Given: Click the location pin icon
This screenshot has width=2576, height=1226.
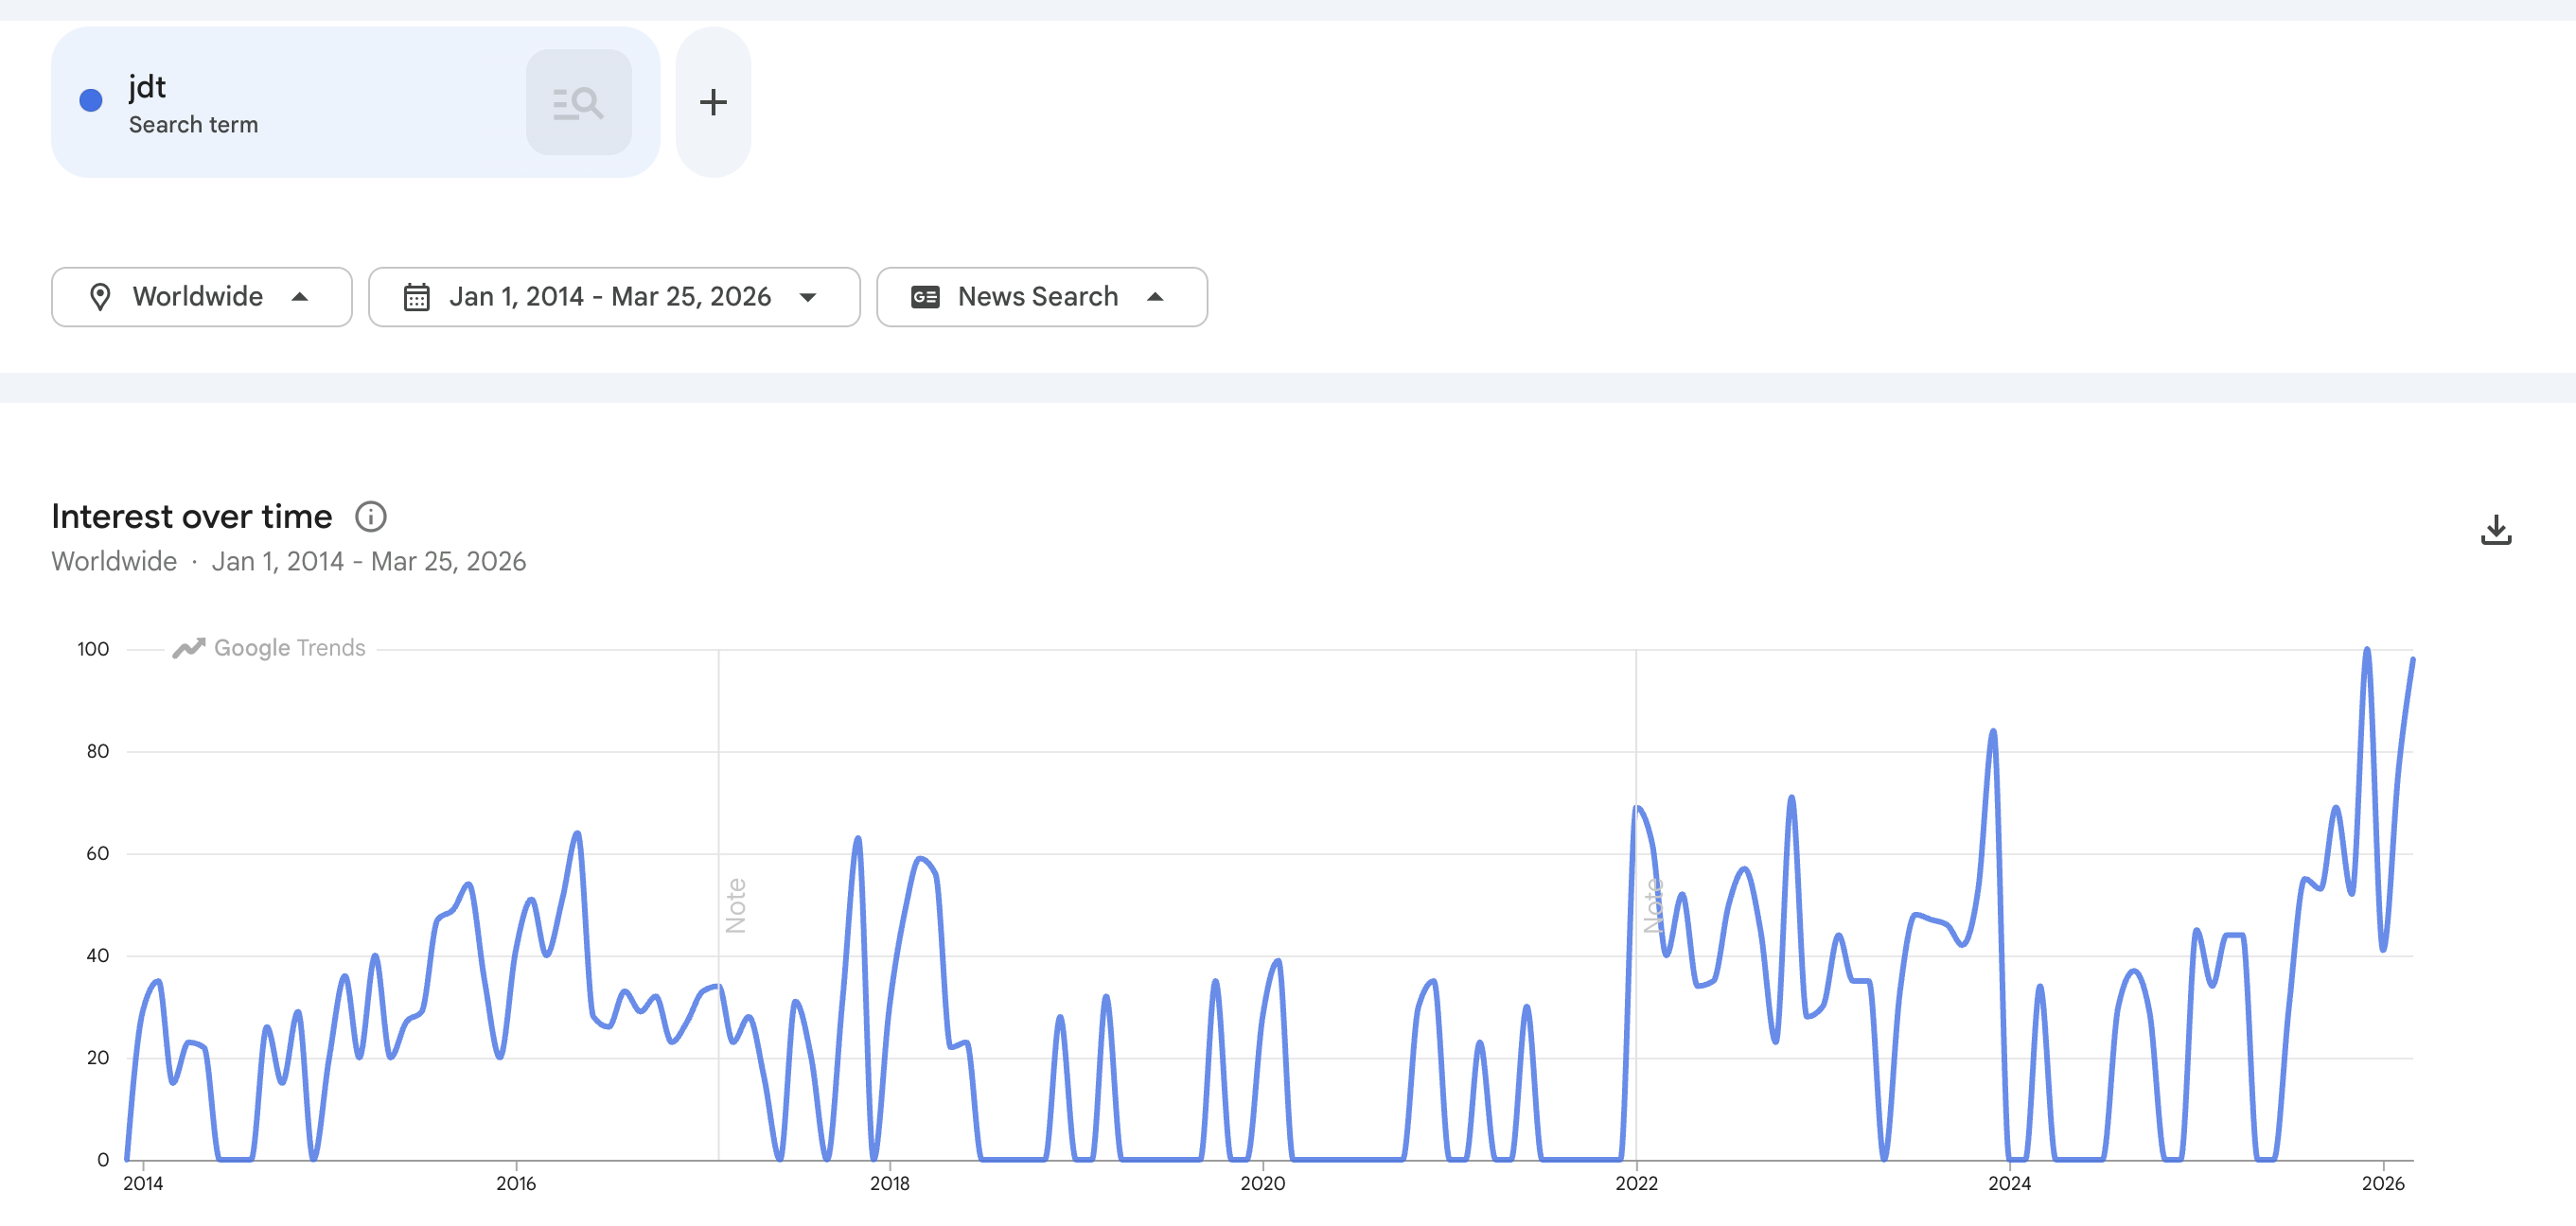Looking at the screenshot, I should click(100, 297).
